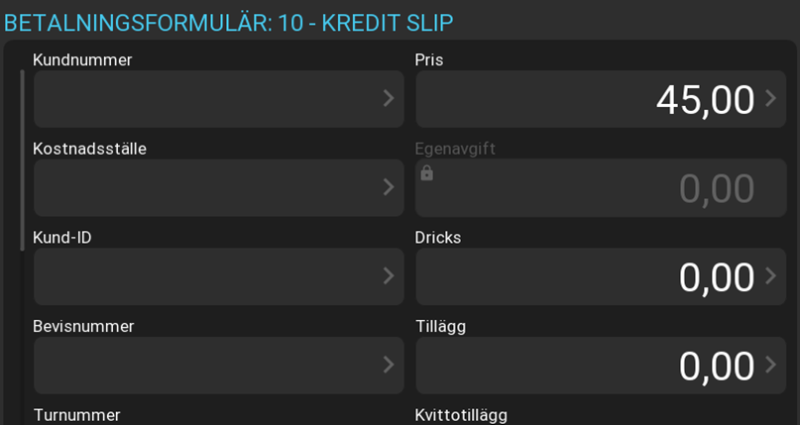
Task: Click the arrow icon in Kundnummer field
Action: tap(388, 98)
